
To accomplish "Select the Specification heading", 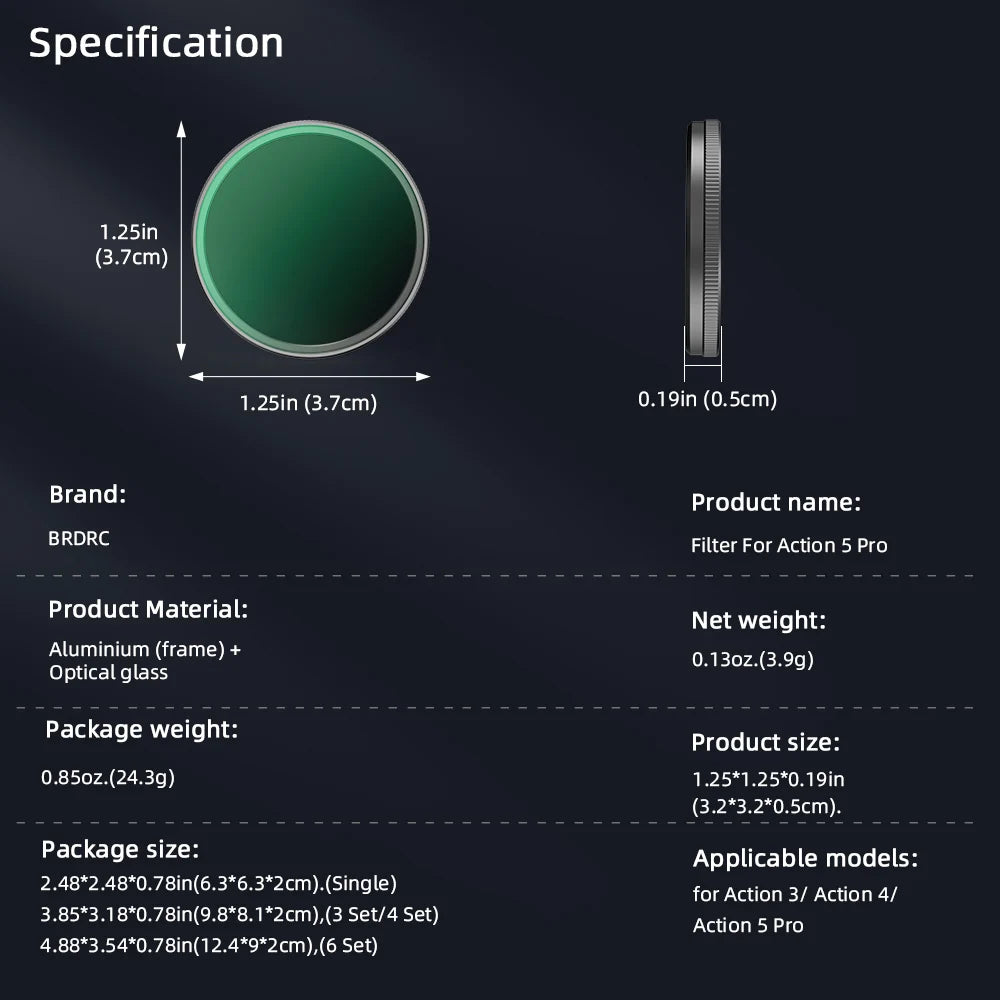I will click(156, 43).
